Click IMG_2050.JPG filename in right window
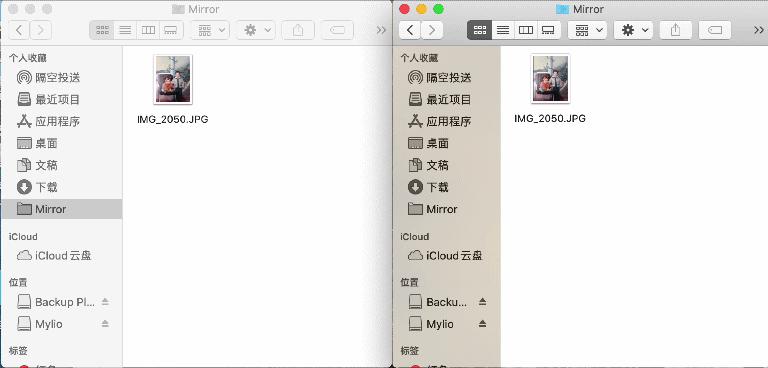768x368 pixels. coord(550,119)
